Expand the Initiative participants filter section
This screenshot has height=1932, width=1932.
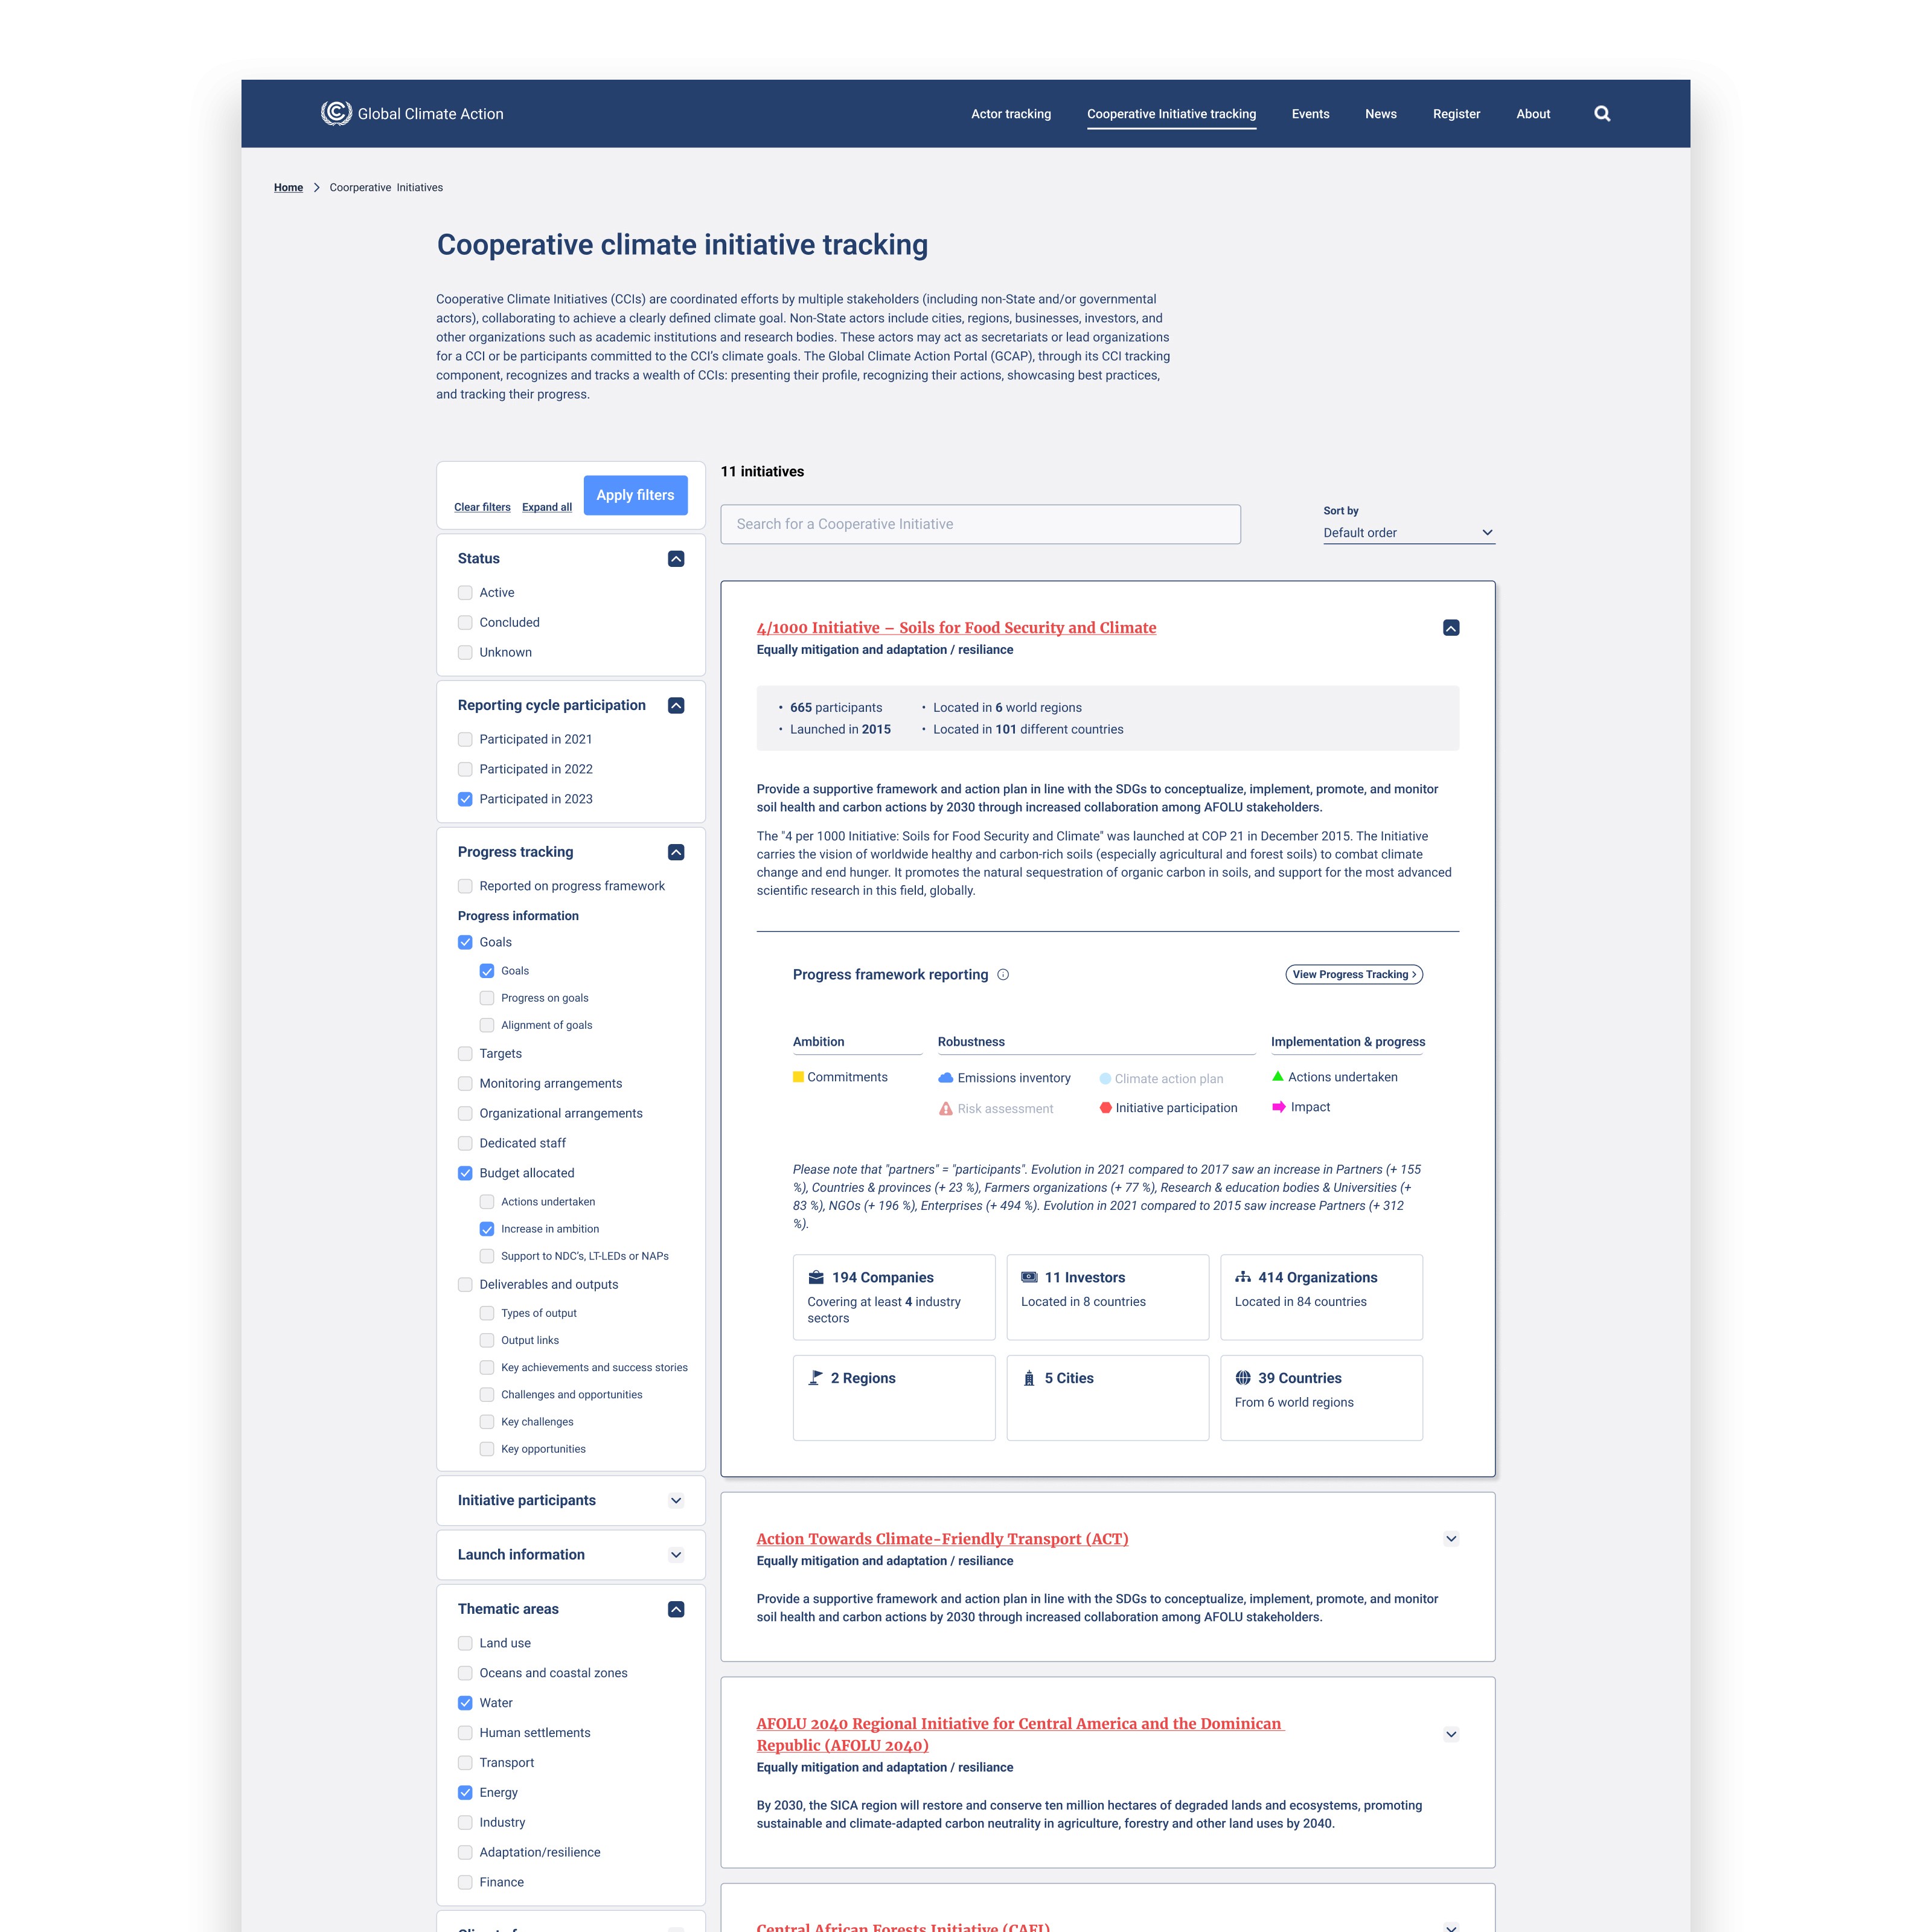coord(676,1500)
